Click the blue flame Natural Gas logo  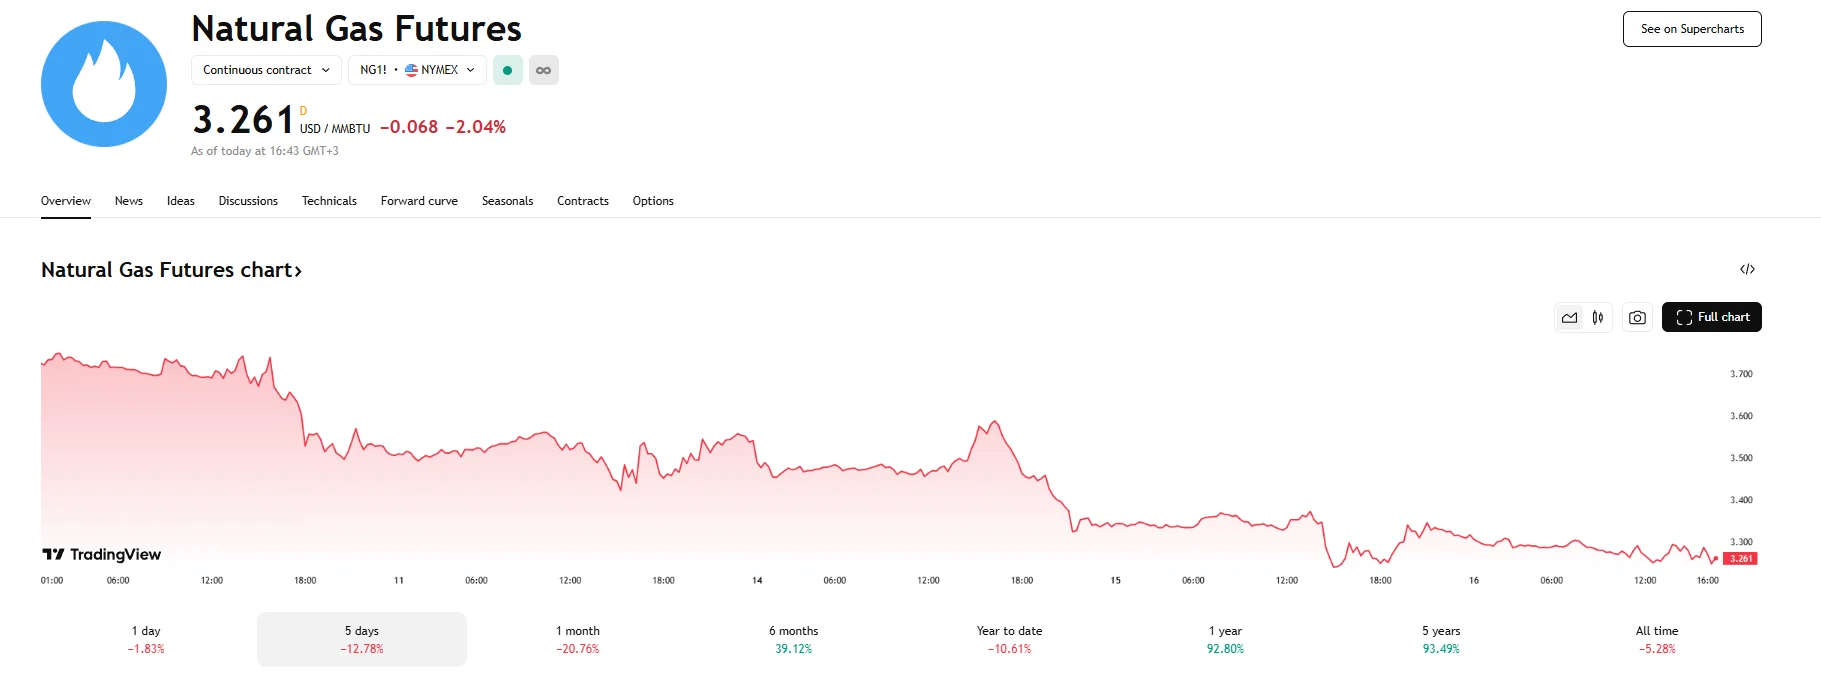point(104,84)
